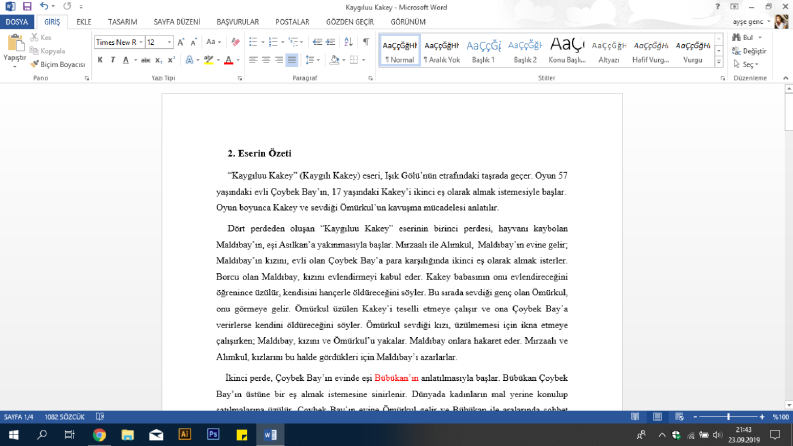Apply Altyazı style
Viewport: 793px width, 446px height.
(609, 51)
